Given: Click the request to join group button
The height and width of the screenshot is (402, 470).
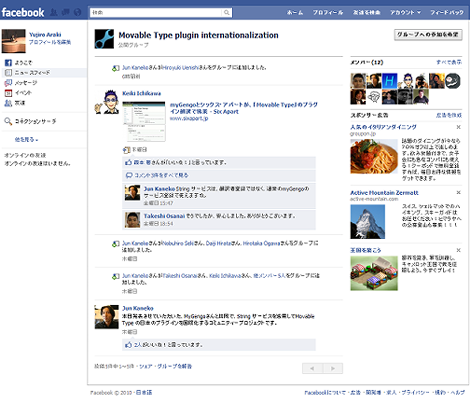Looking at the screenshot, I should 428,35.
